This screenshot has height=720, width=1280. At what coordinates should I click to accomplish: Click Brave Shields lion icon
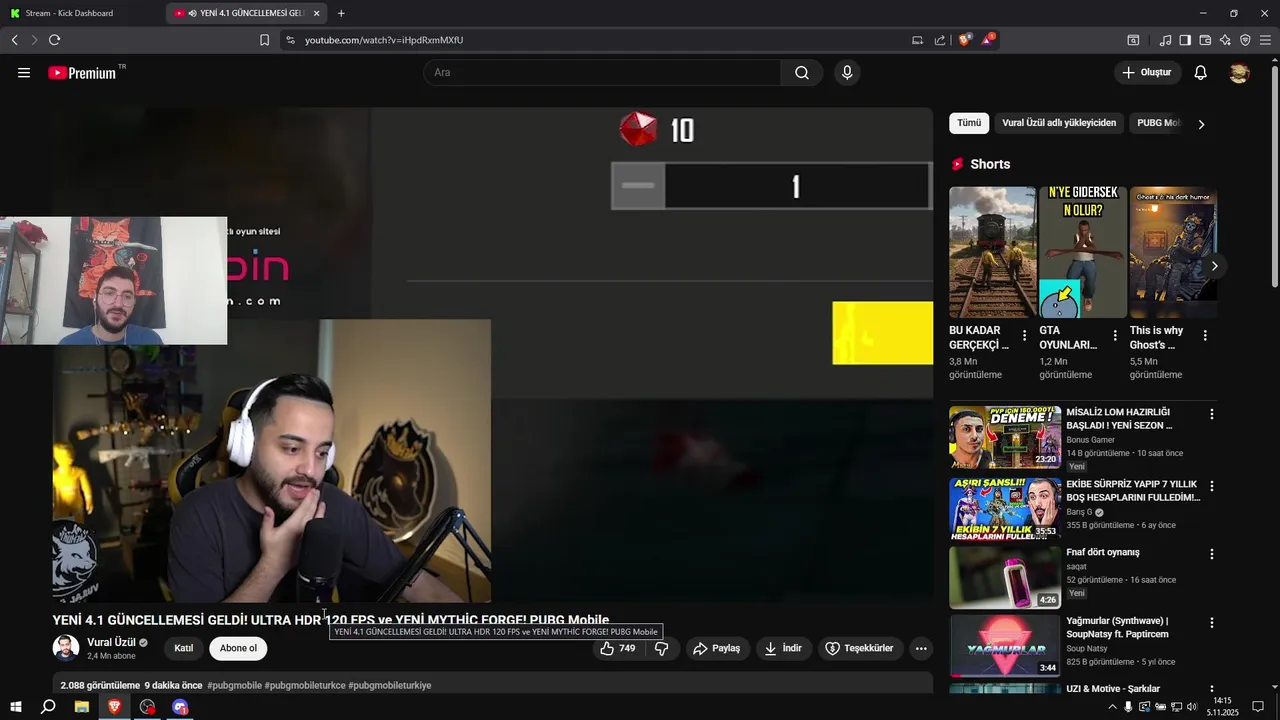point(964,40)
